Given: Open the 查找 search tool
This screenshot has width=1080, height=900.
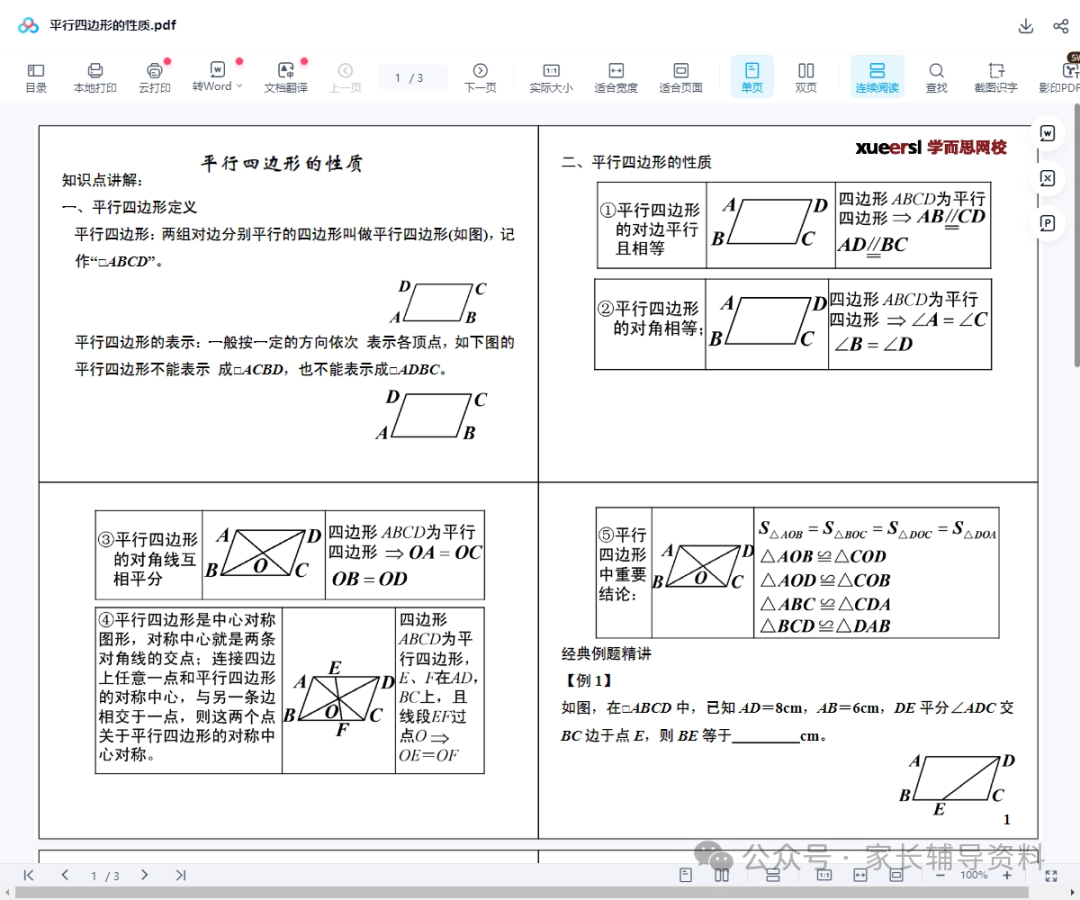Looking at the screenshot, I should click(936, 77).
